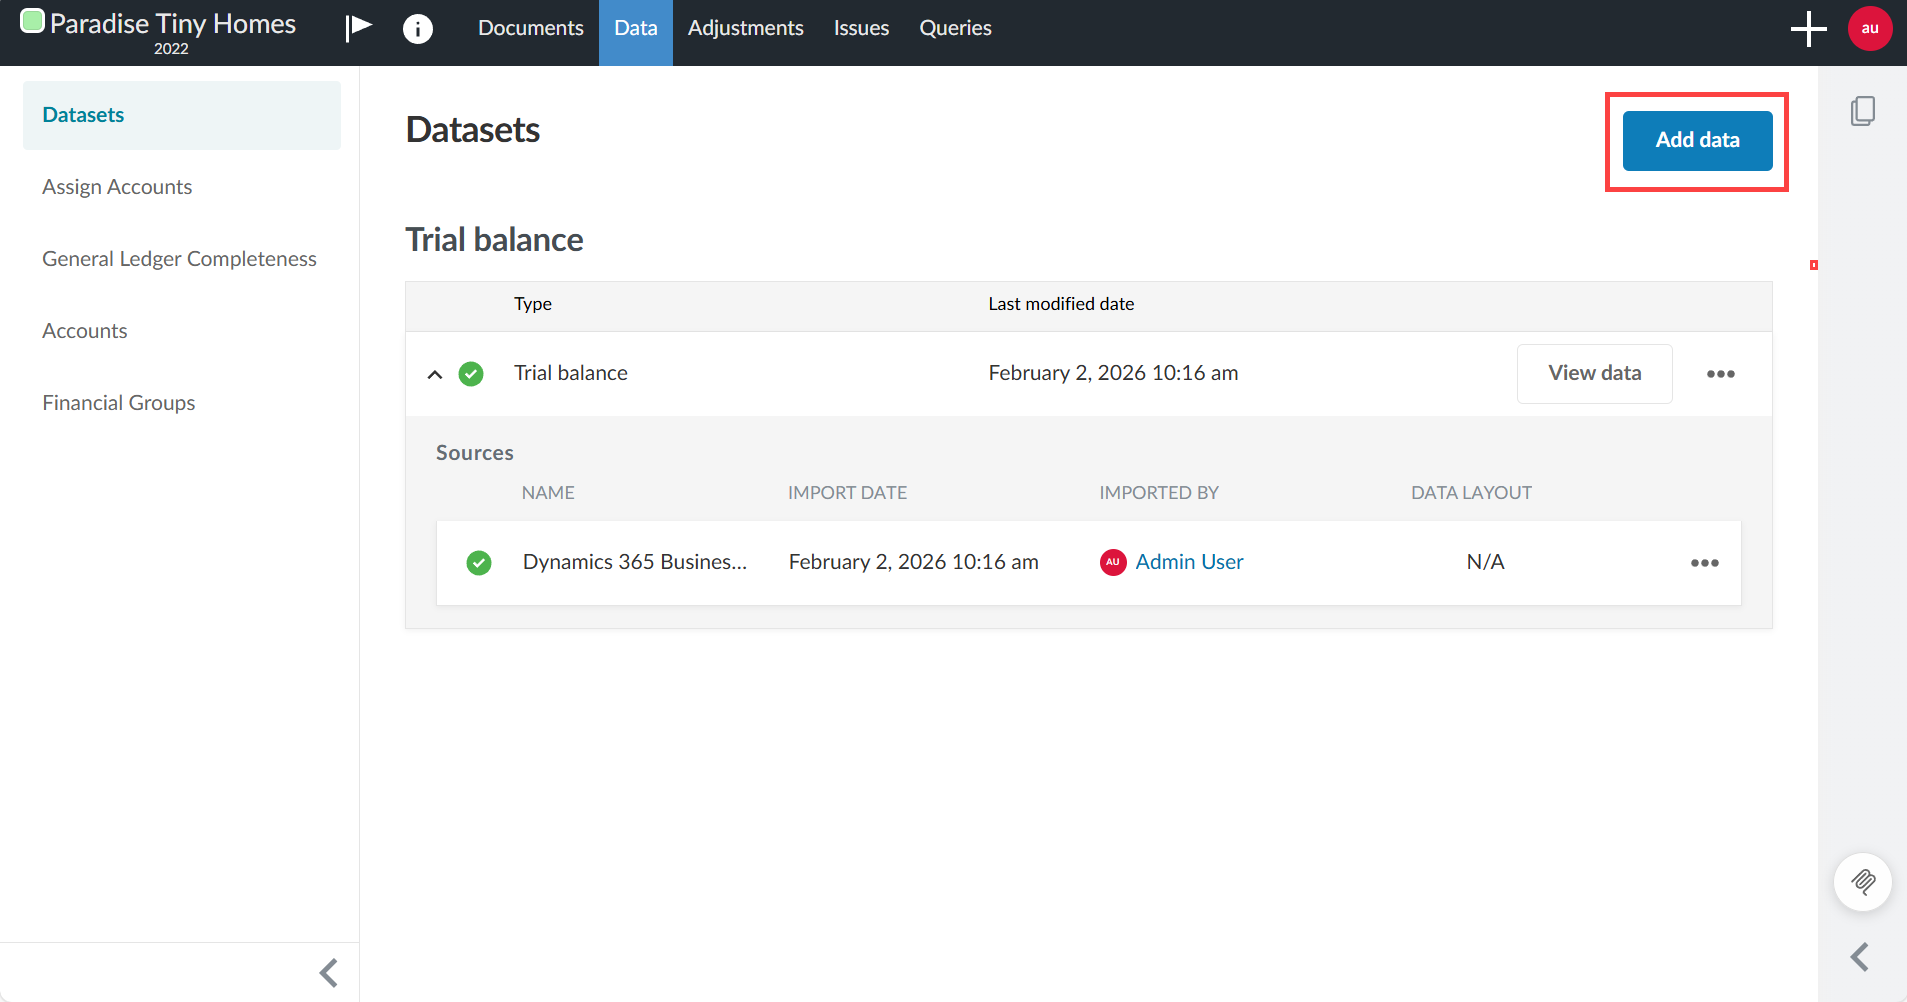Open the engagement info icon

coord(417,29)
